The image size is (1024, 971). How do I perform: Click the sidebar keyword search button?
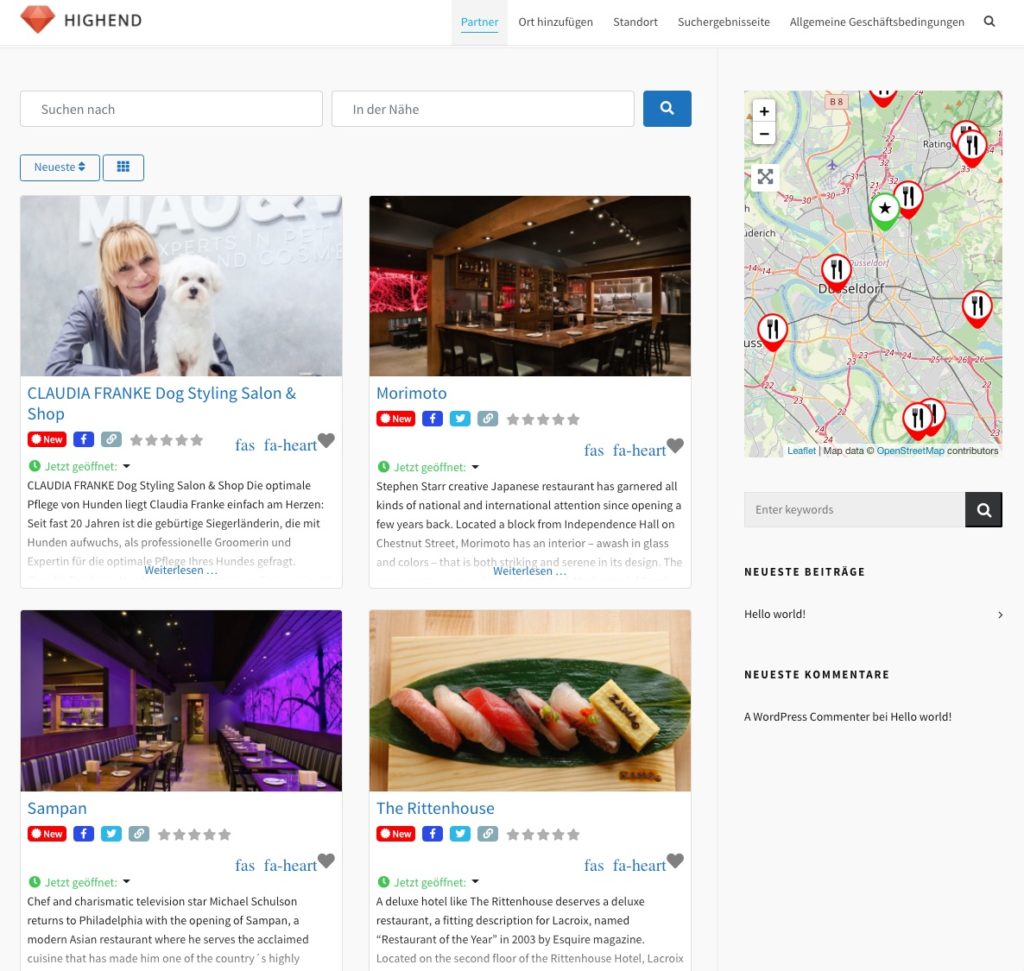984,509
